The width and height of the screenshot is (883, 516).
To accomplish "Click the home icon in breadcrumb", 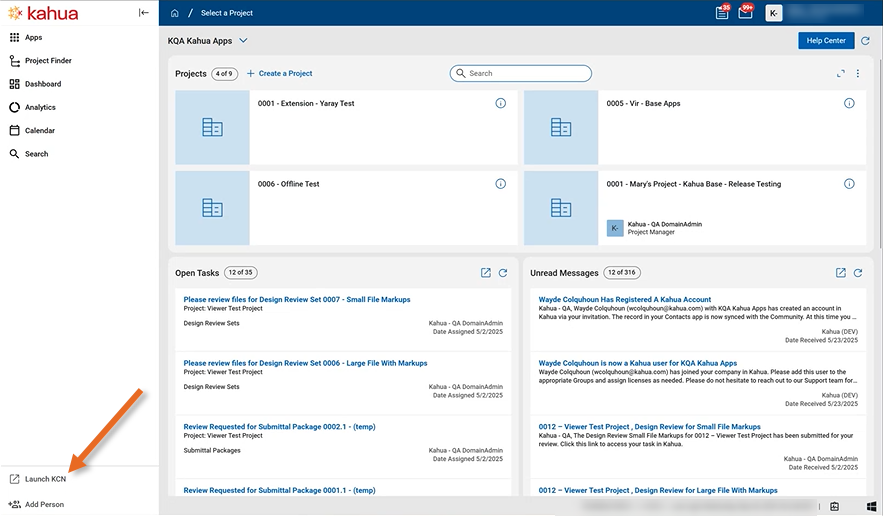I will 175,13.
